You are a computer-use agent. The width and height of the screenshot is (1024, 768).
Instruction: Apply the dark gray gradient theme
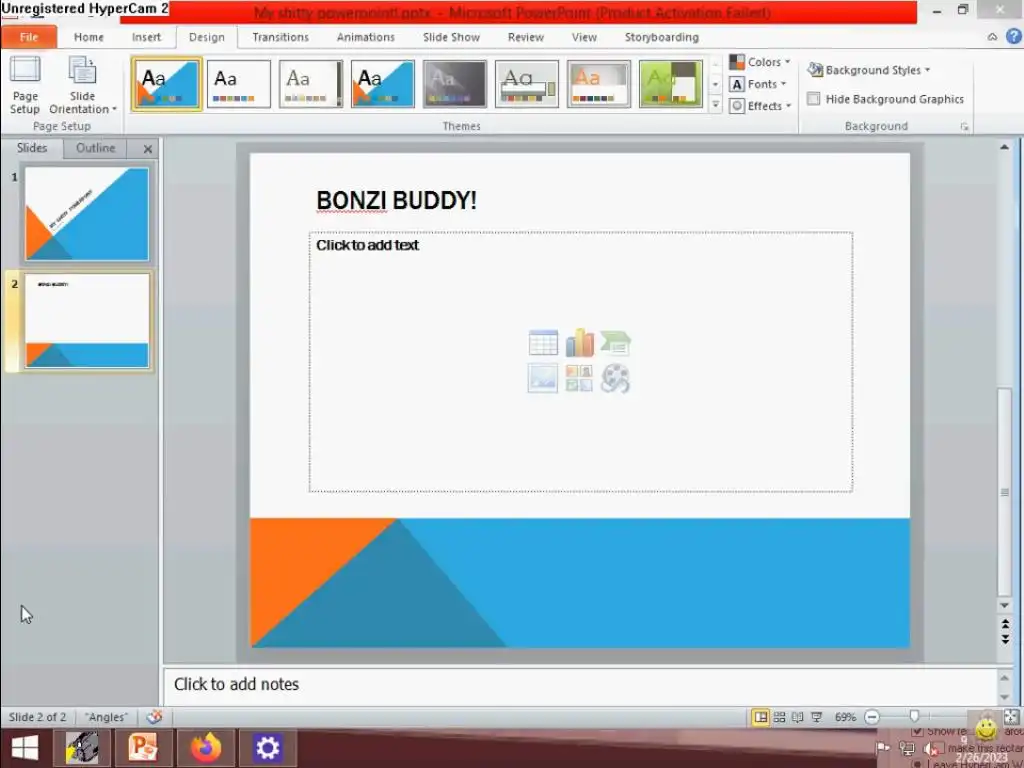(455, 84)
